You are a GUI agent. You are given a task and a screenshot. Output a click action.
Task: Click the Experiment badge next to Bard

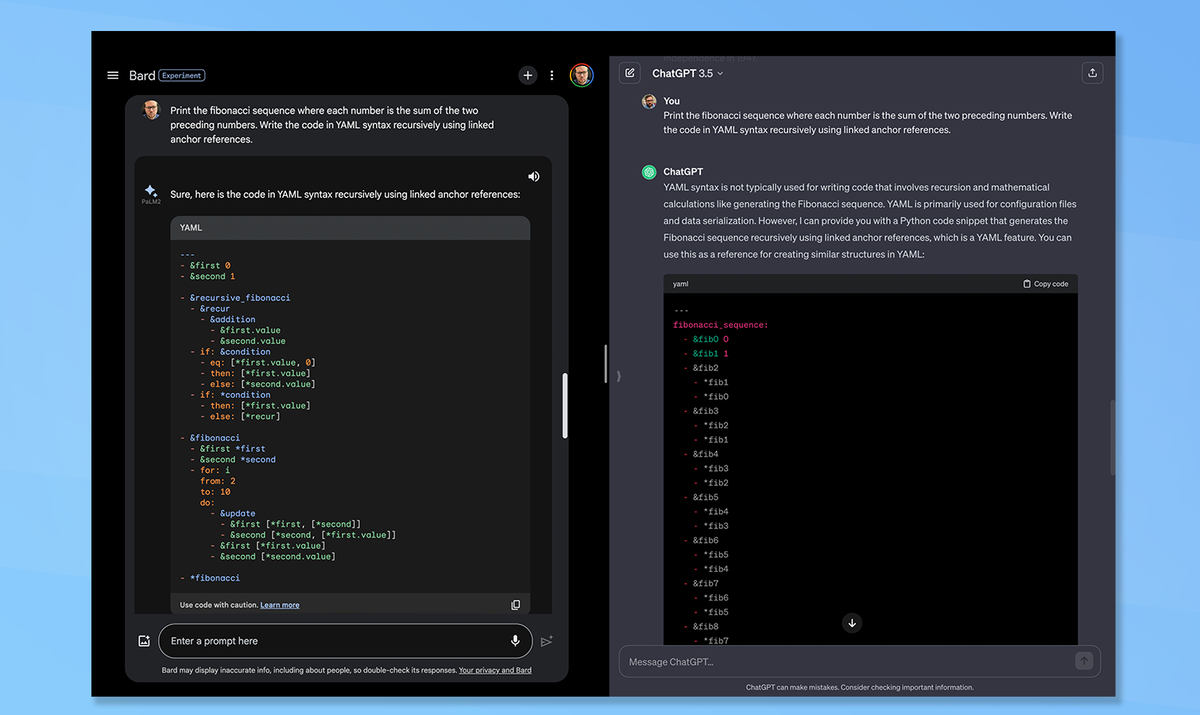180,75
